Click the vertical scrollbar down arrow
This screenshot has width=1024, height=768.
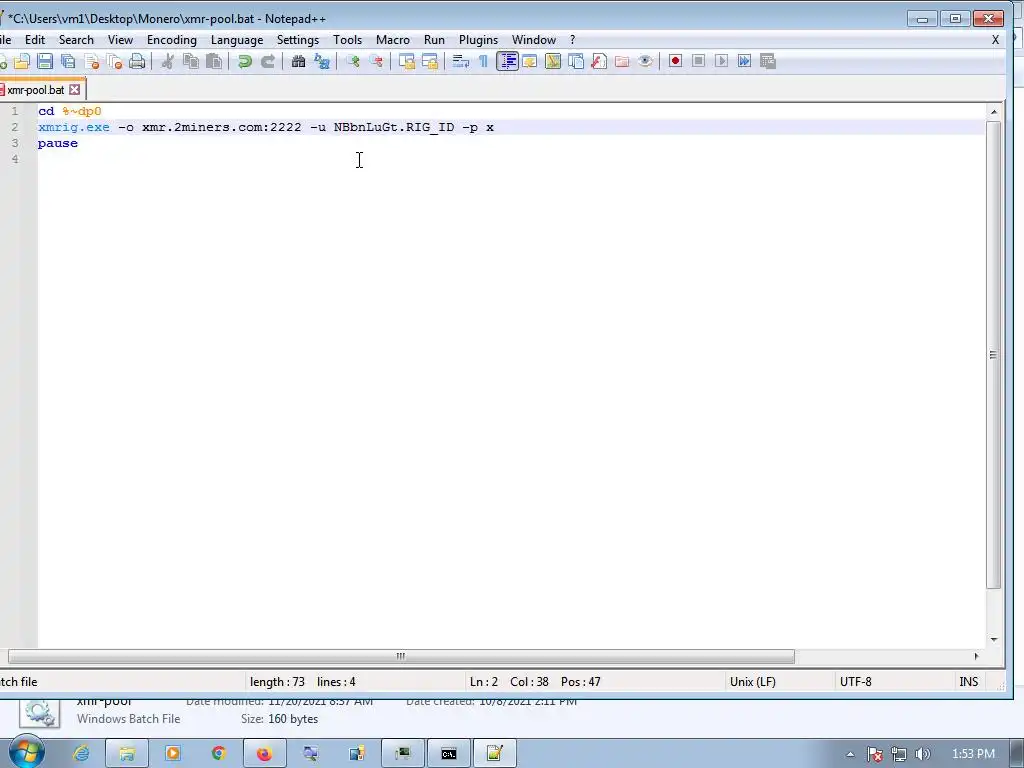[x=994, y=639]
